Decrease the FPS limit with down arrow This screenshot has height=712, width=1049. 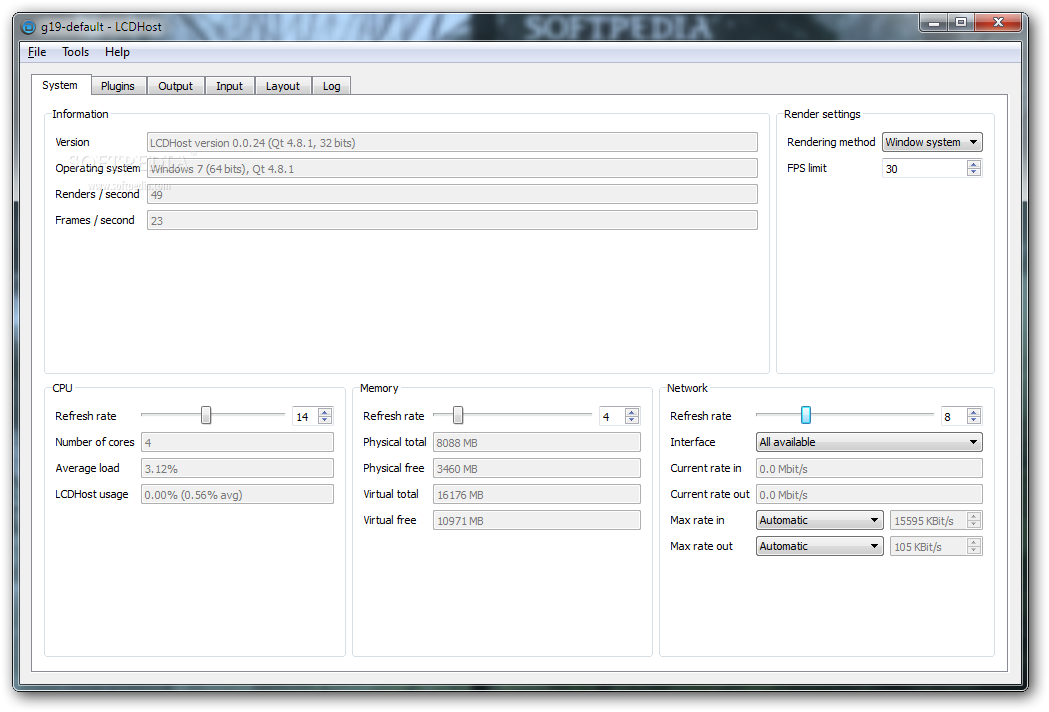(974, 173)
